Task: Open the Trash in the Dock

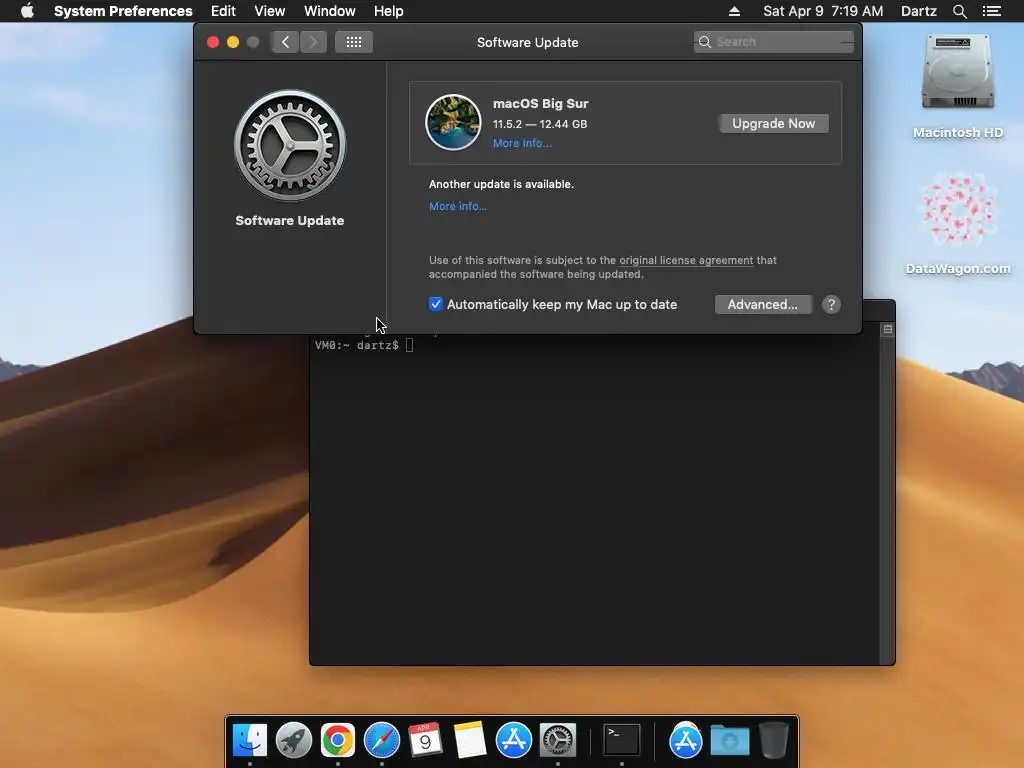Action: (x=774, y=740)
